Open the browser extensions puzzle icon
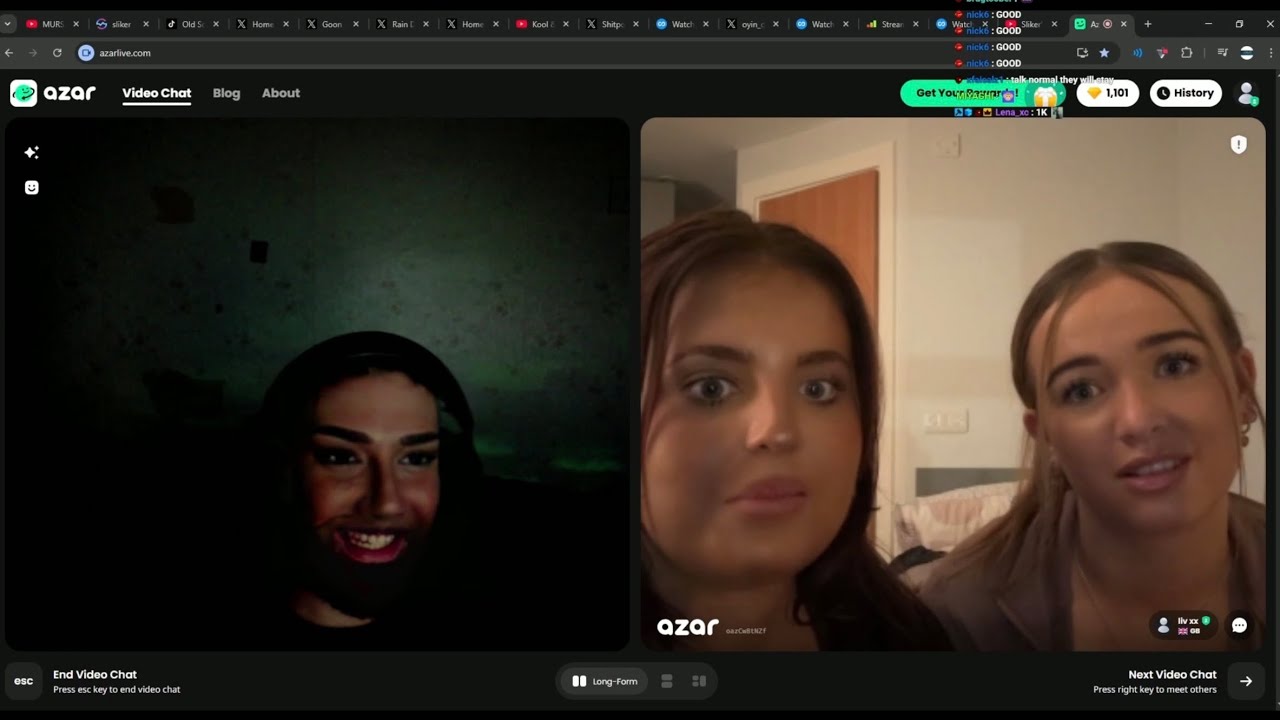Image resolution: width=1280 pixels, height=720 pixels. [x=1187, y=52]
